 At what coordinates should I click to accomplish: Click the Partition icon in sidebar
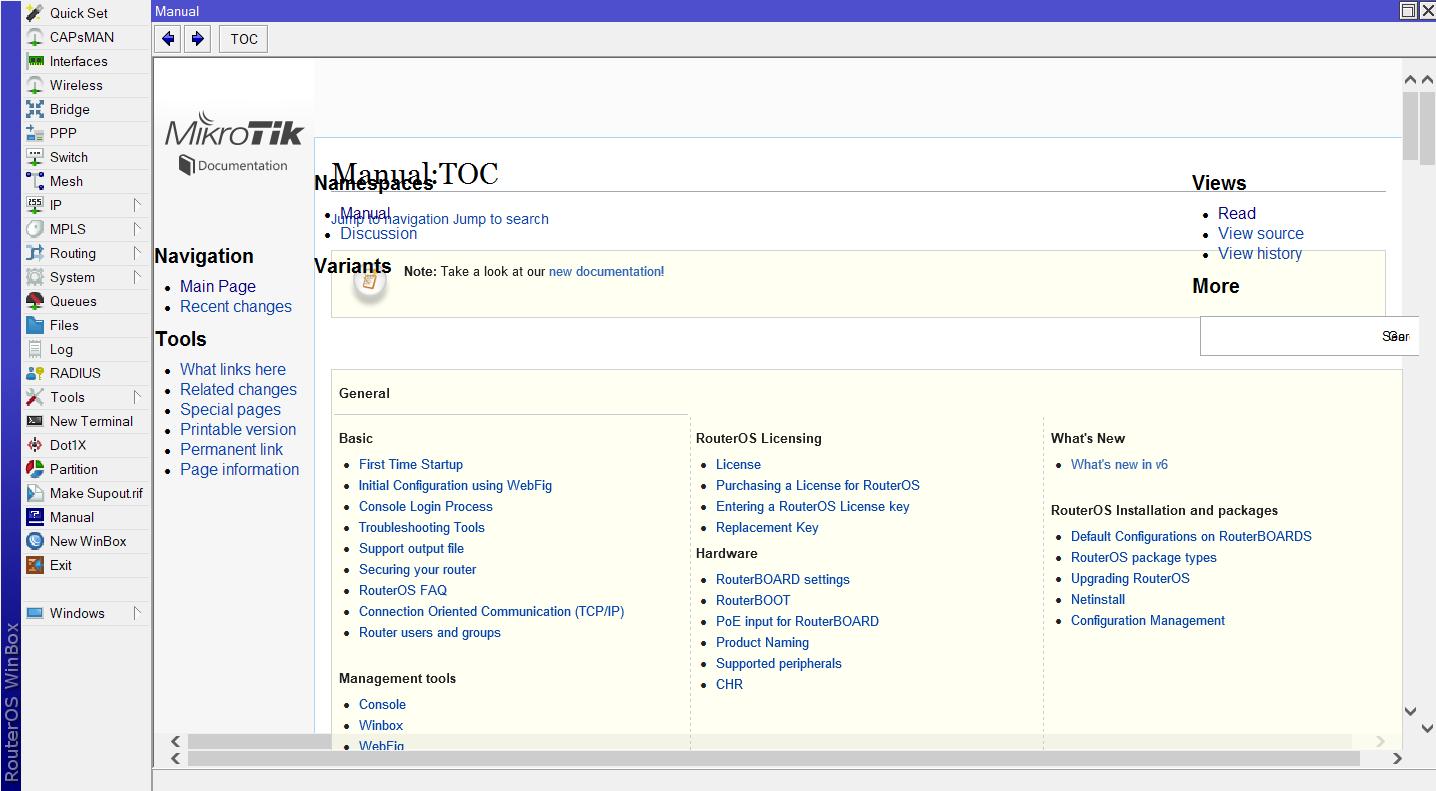(x=35, y=469)
